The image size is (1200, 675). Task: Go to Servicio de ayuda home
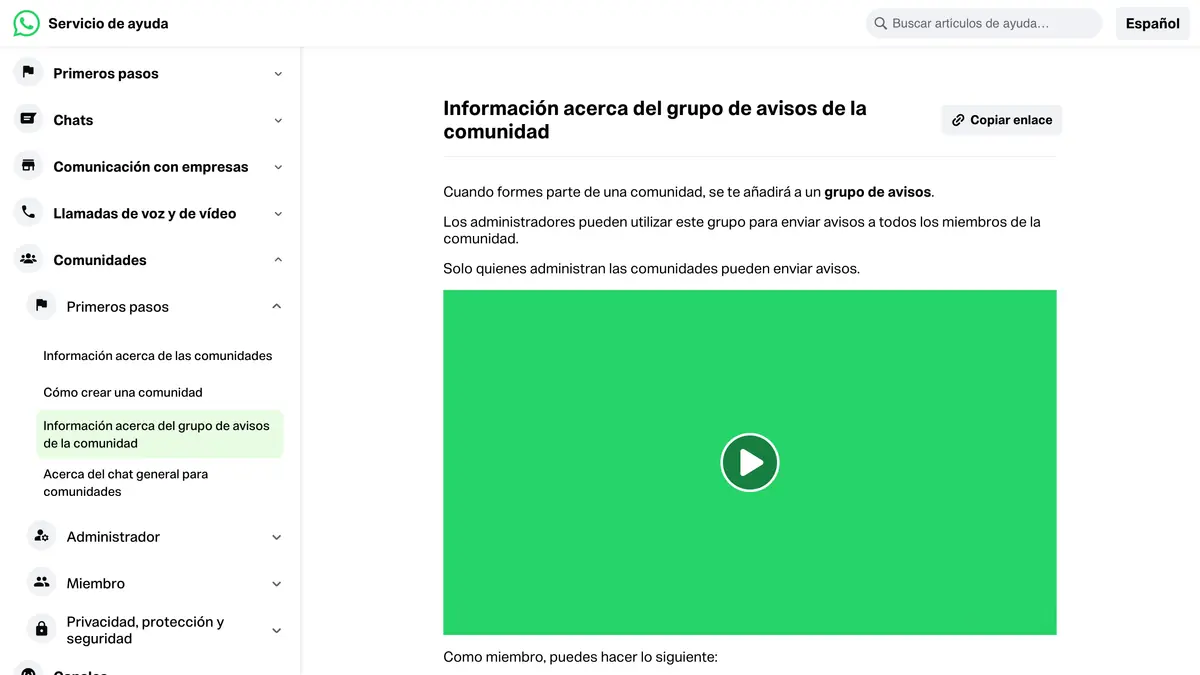tap(108, 24)
